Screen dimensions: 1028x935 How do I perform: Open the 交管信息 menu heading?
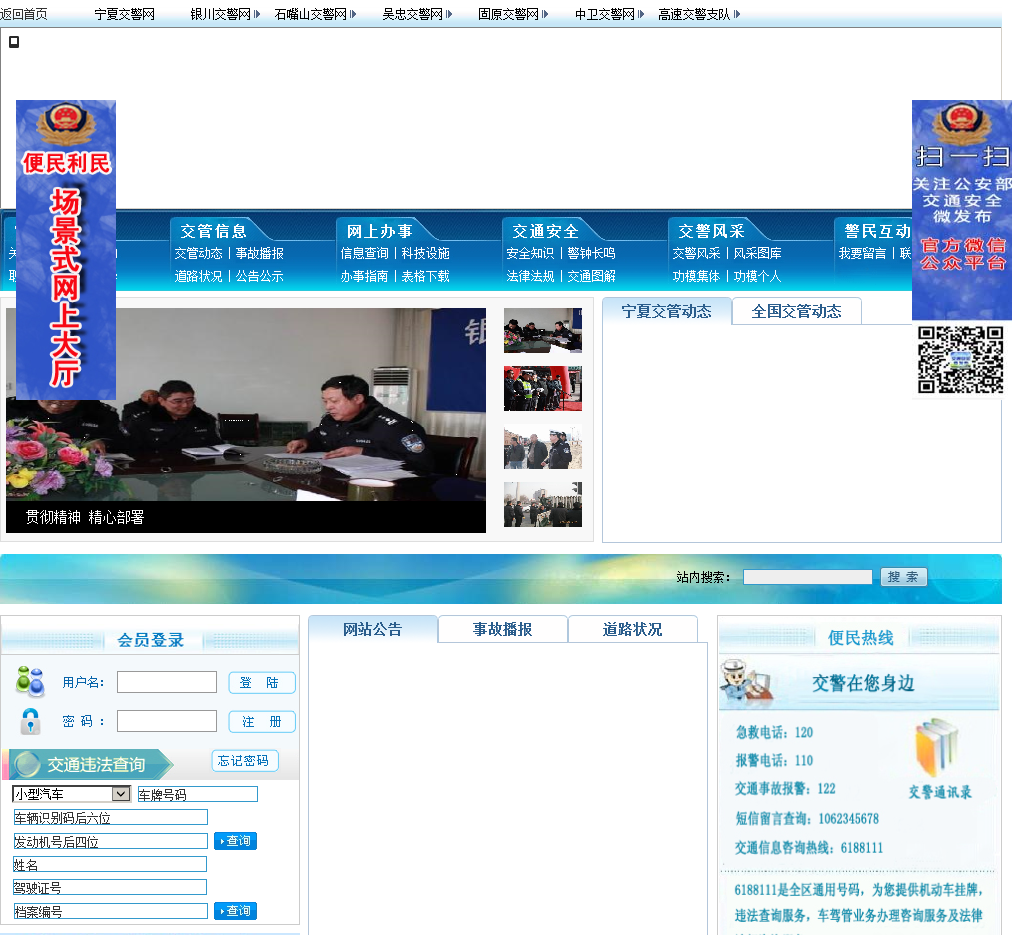[x=214, y=231]
